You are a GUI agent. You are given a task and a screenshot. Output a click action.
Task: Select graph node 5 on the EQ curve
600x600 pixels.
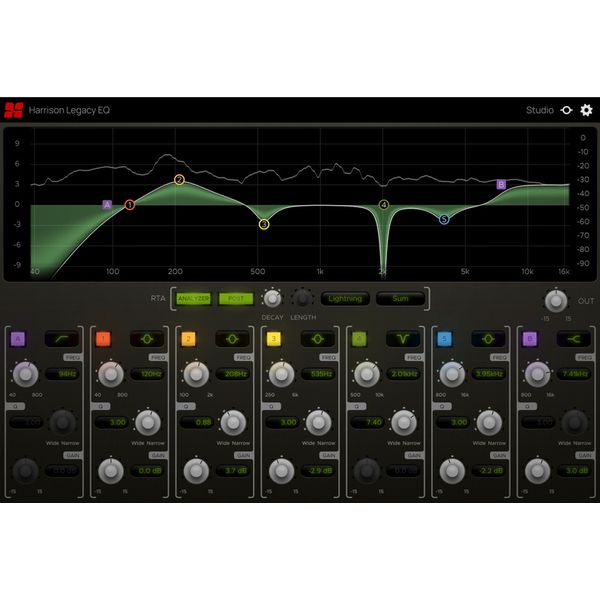(444, 219)
